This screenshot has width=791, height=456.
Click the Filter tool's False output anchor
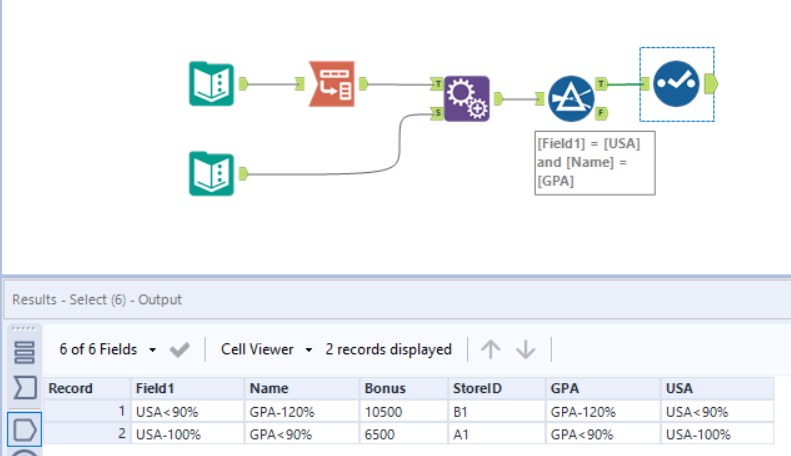[x=600, y=114]
